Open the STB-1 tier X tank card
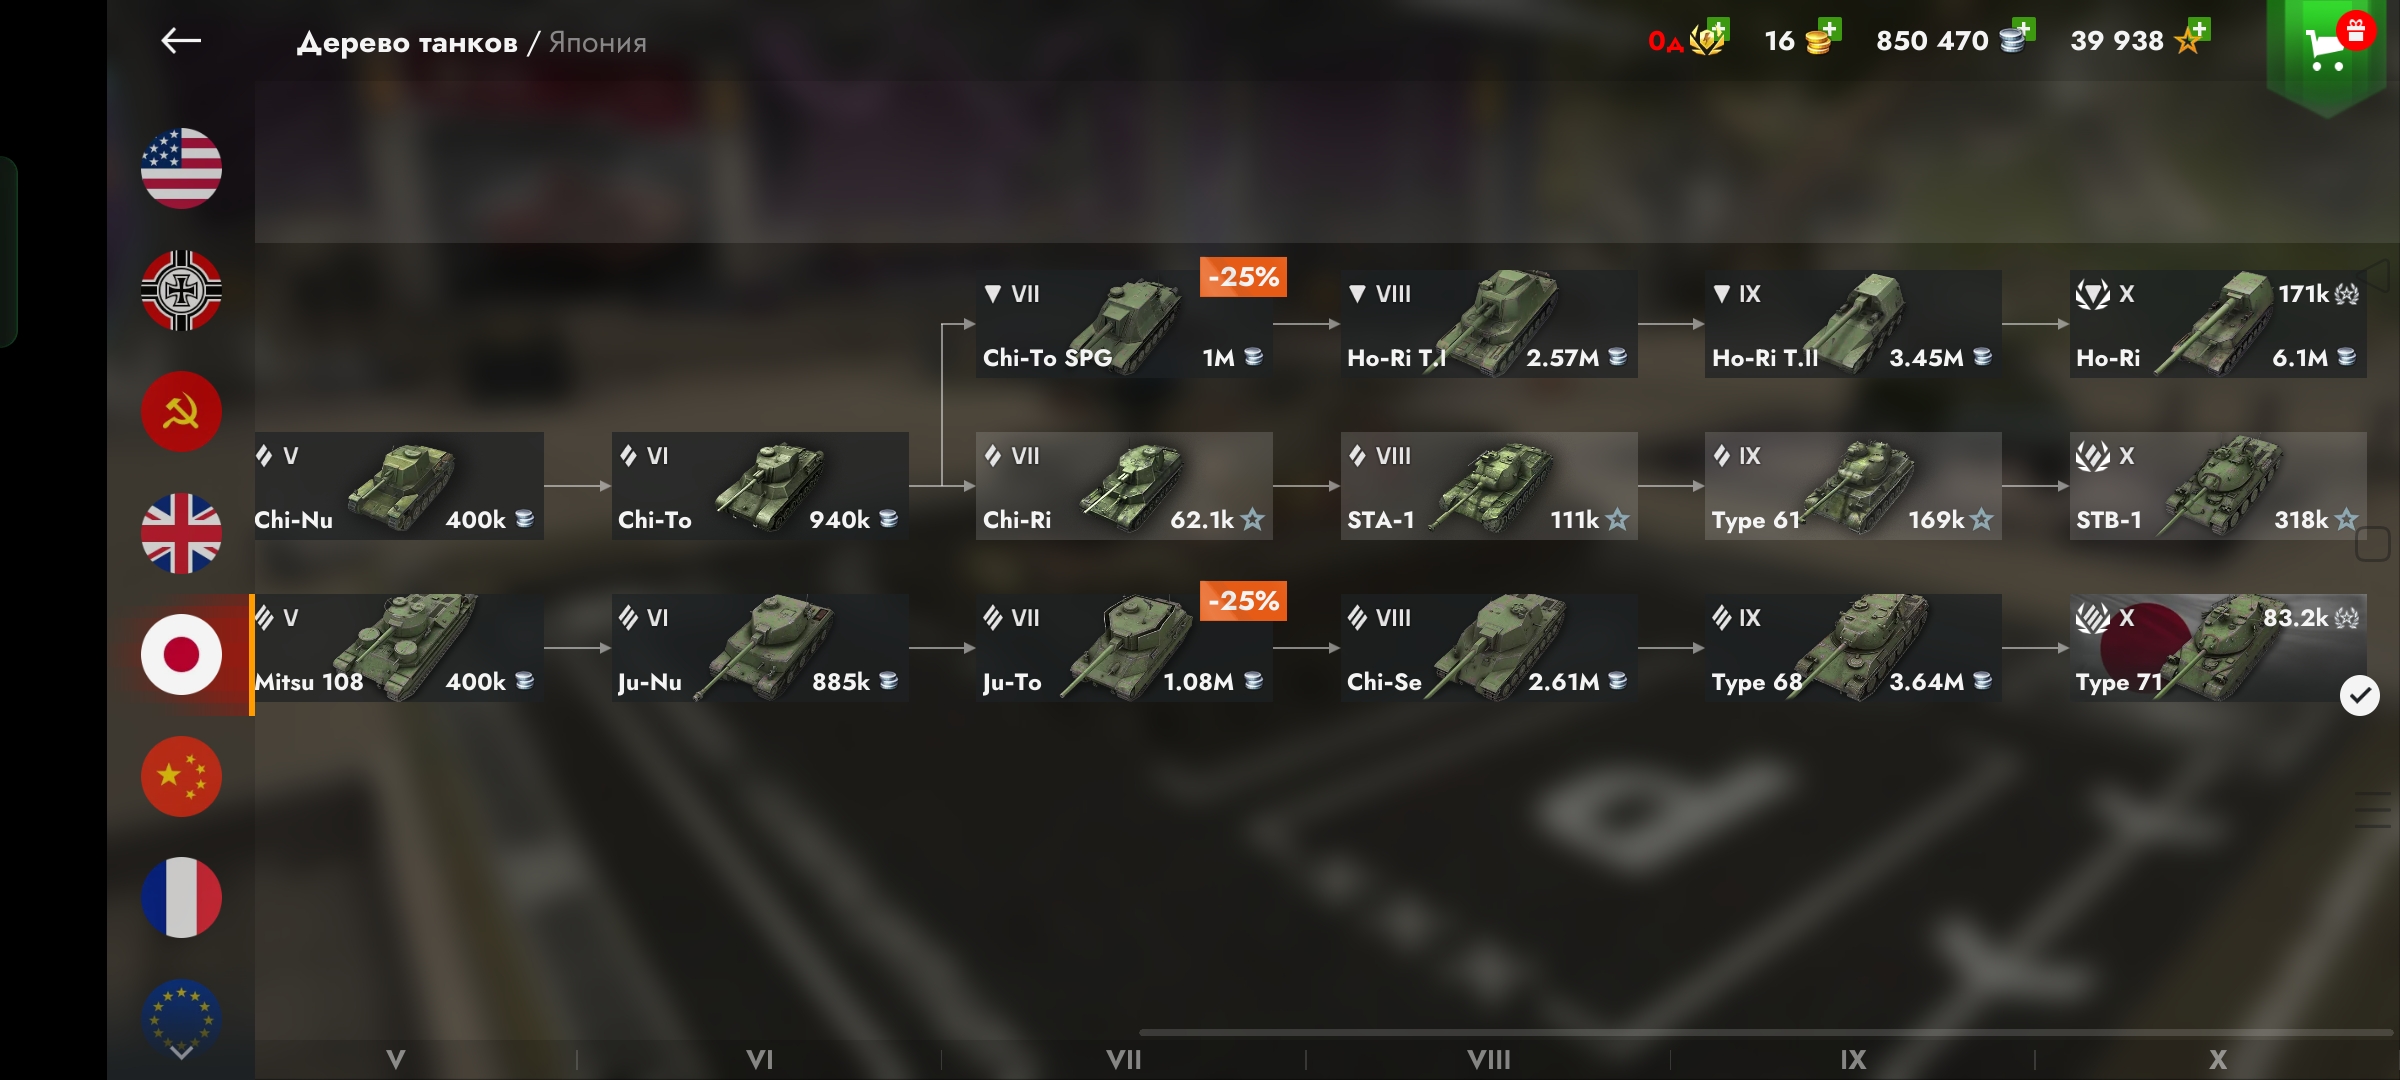Image resolution: width=2400 pixels, height=1080 pixels. 2217,486
